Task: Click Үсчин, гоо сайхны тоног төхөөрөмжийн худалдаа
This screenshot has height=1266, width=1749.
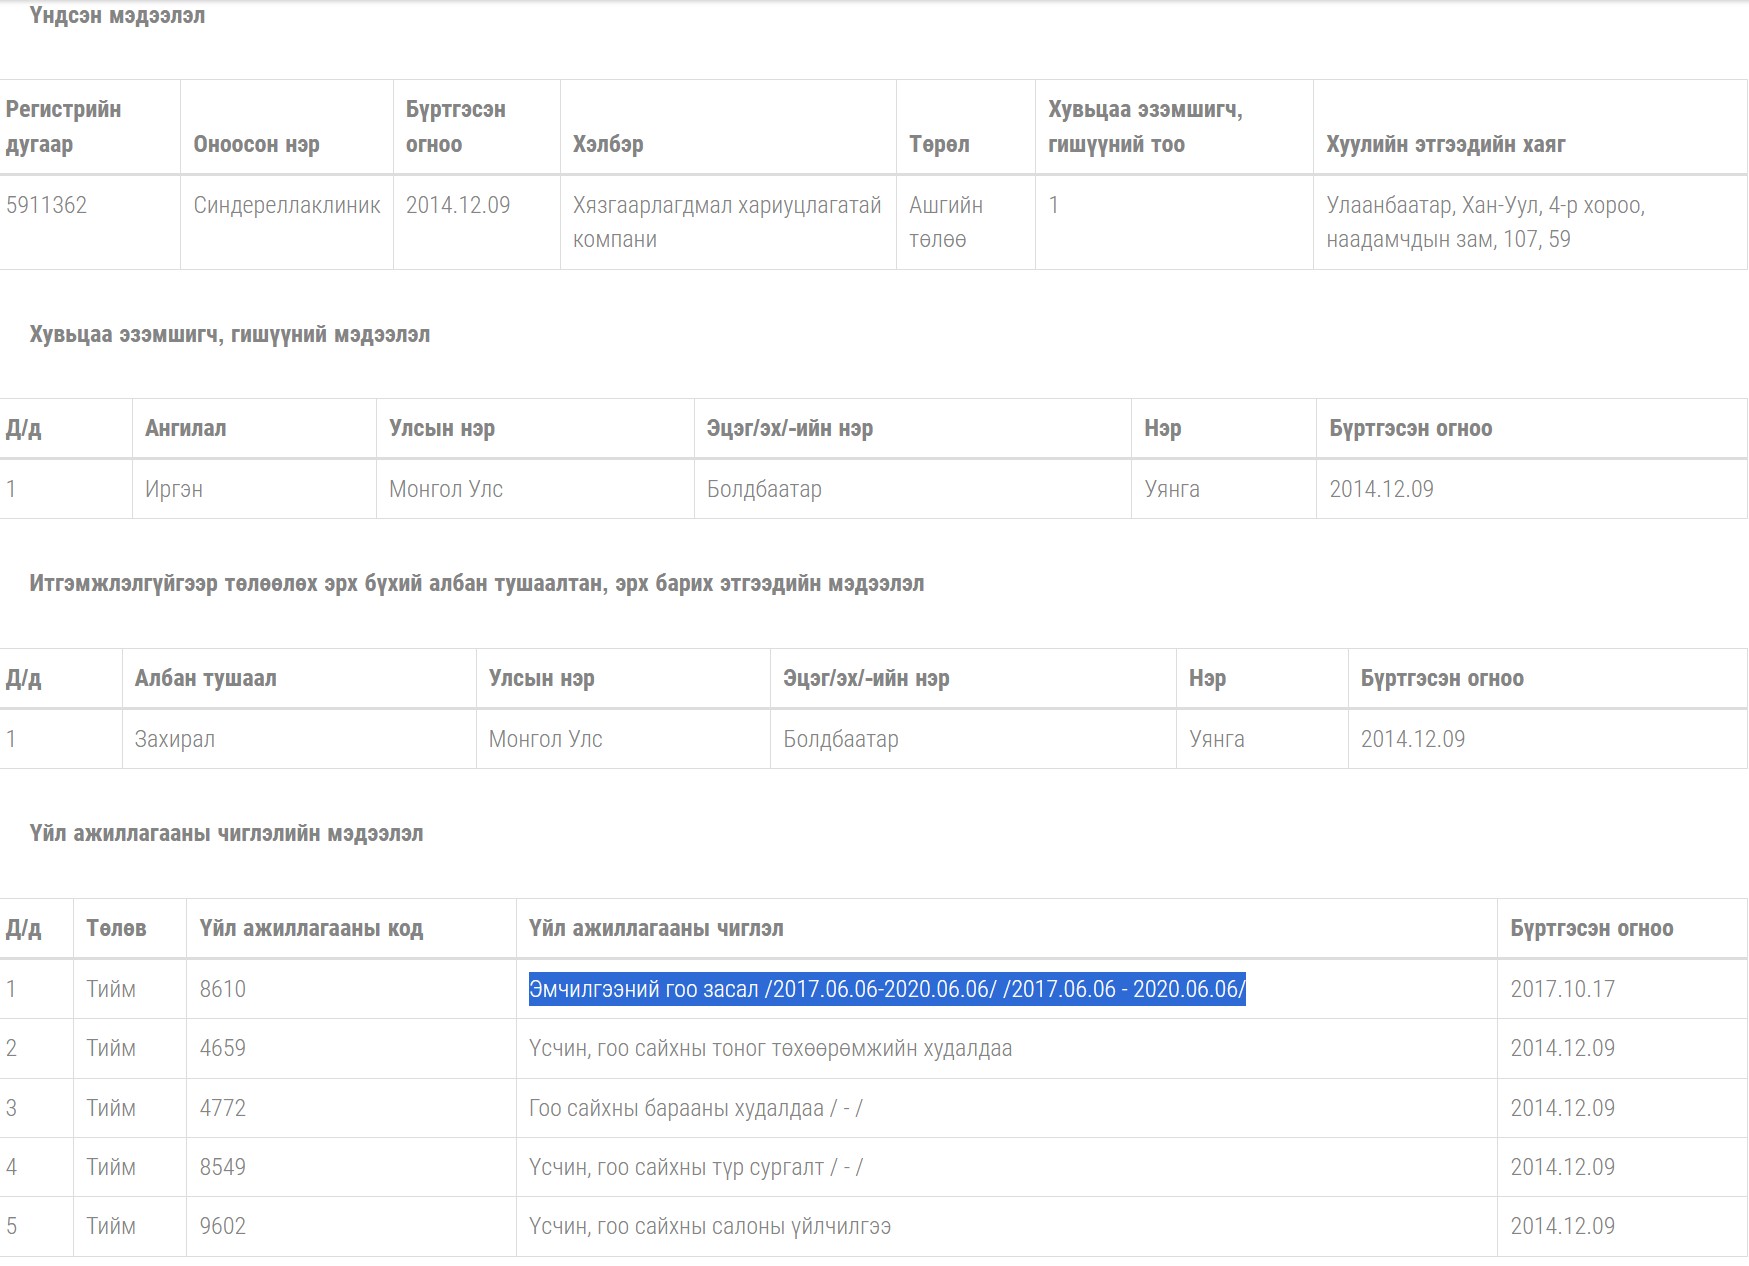Action: [770, 1048]
